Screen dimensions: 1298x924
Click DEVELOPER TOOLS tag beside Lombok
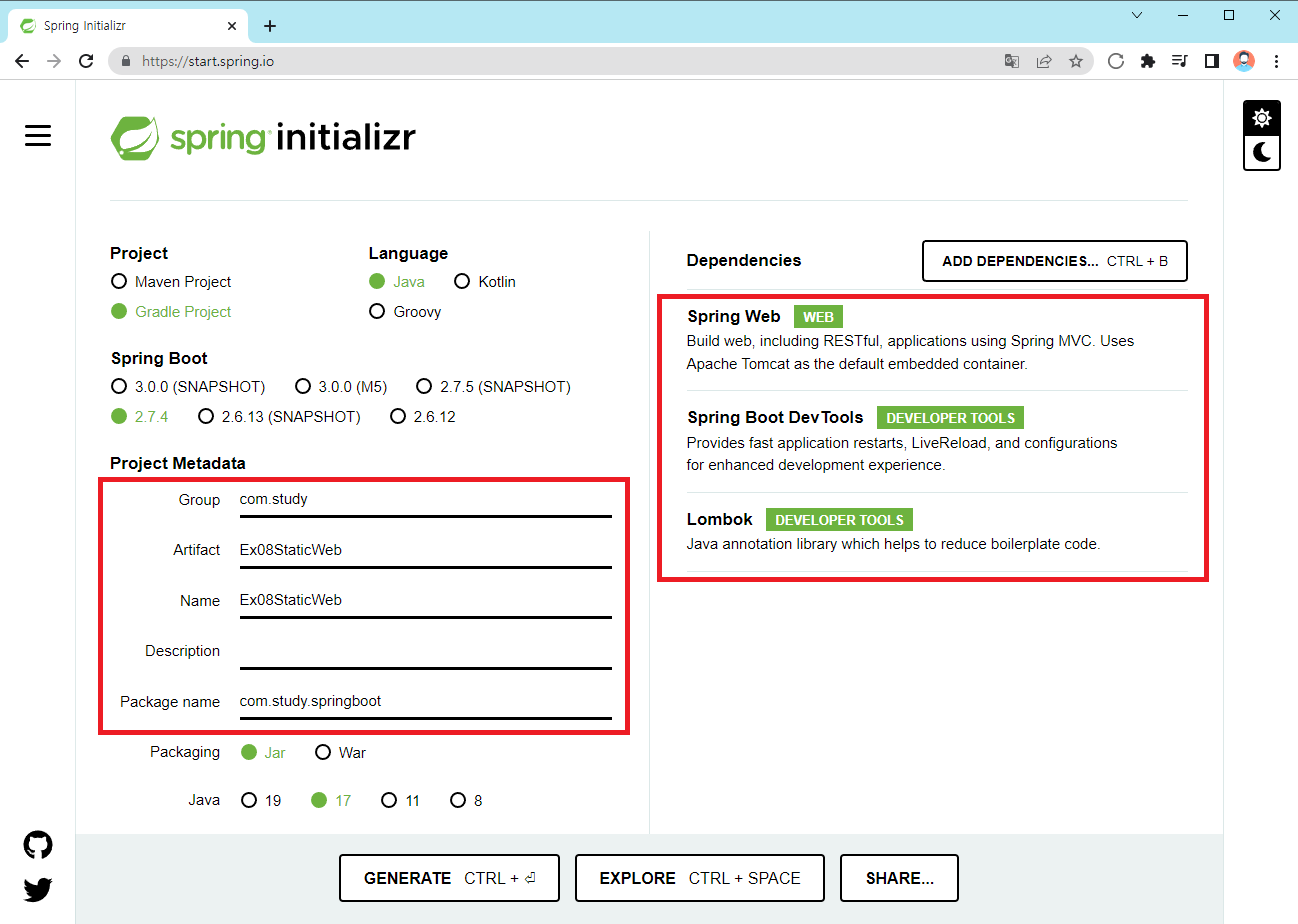(x=839, y=520)
